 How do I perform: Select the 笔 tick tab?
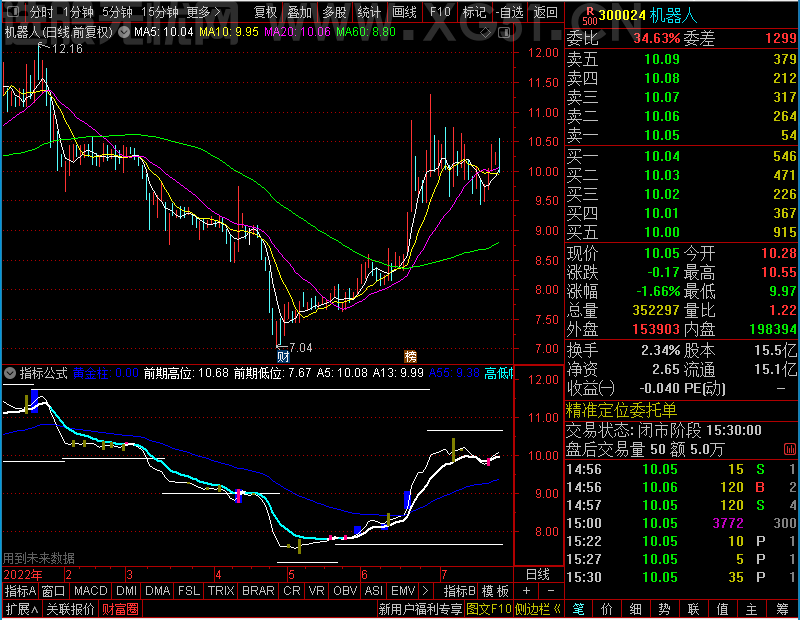tap(578, 609)
